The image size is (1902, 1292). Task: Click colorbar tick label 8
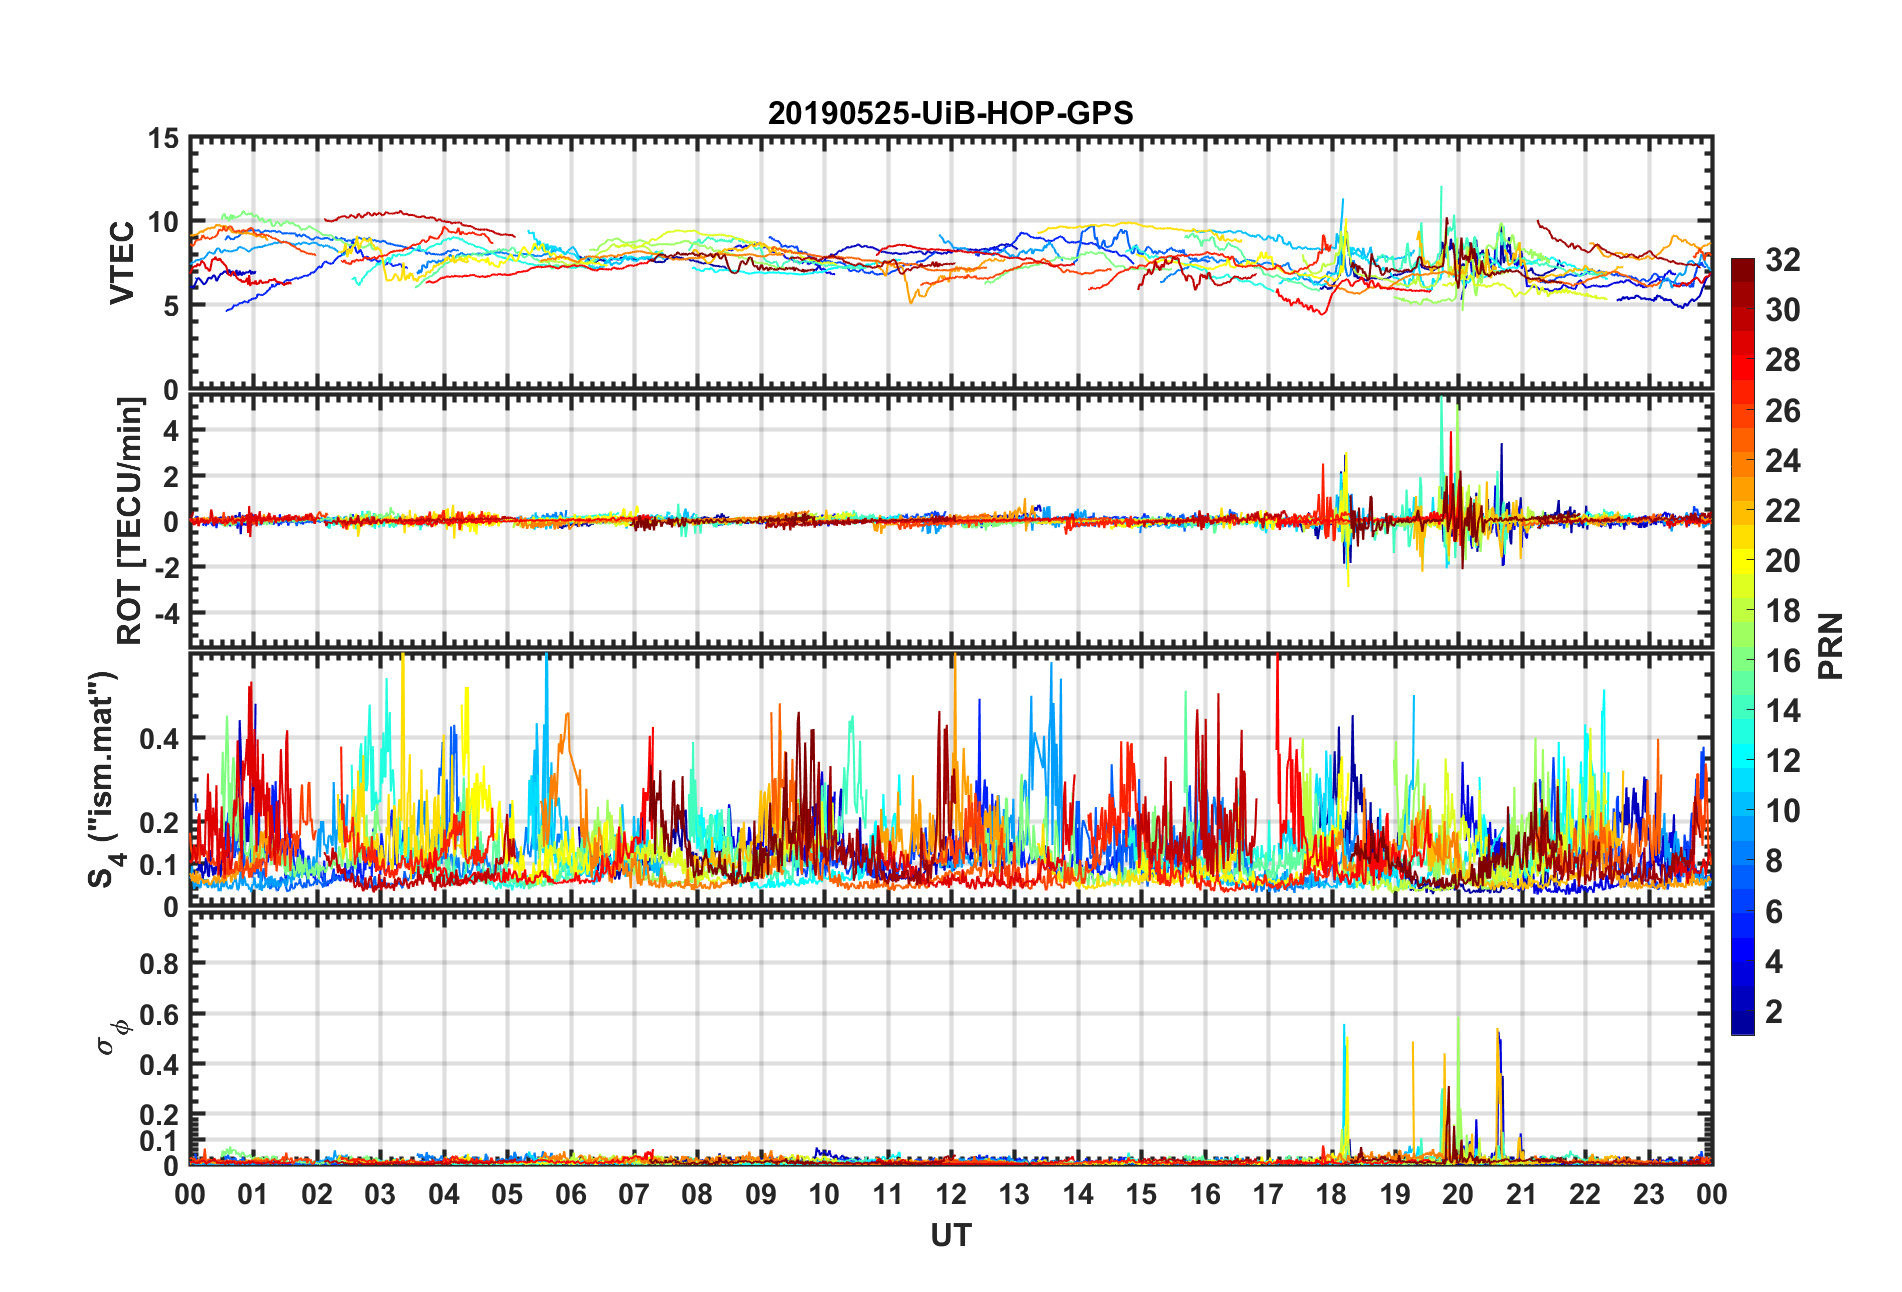[1773, 861]
